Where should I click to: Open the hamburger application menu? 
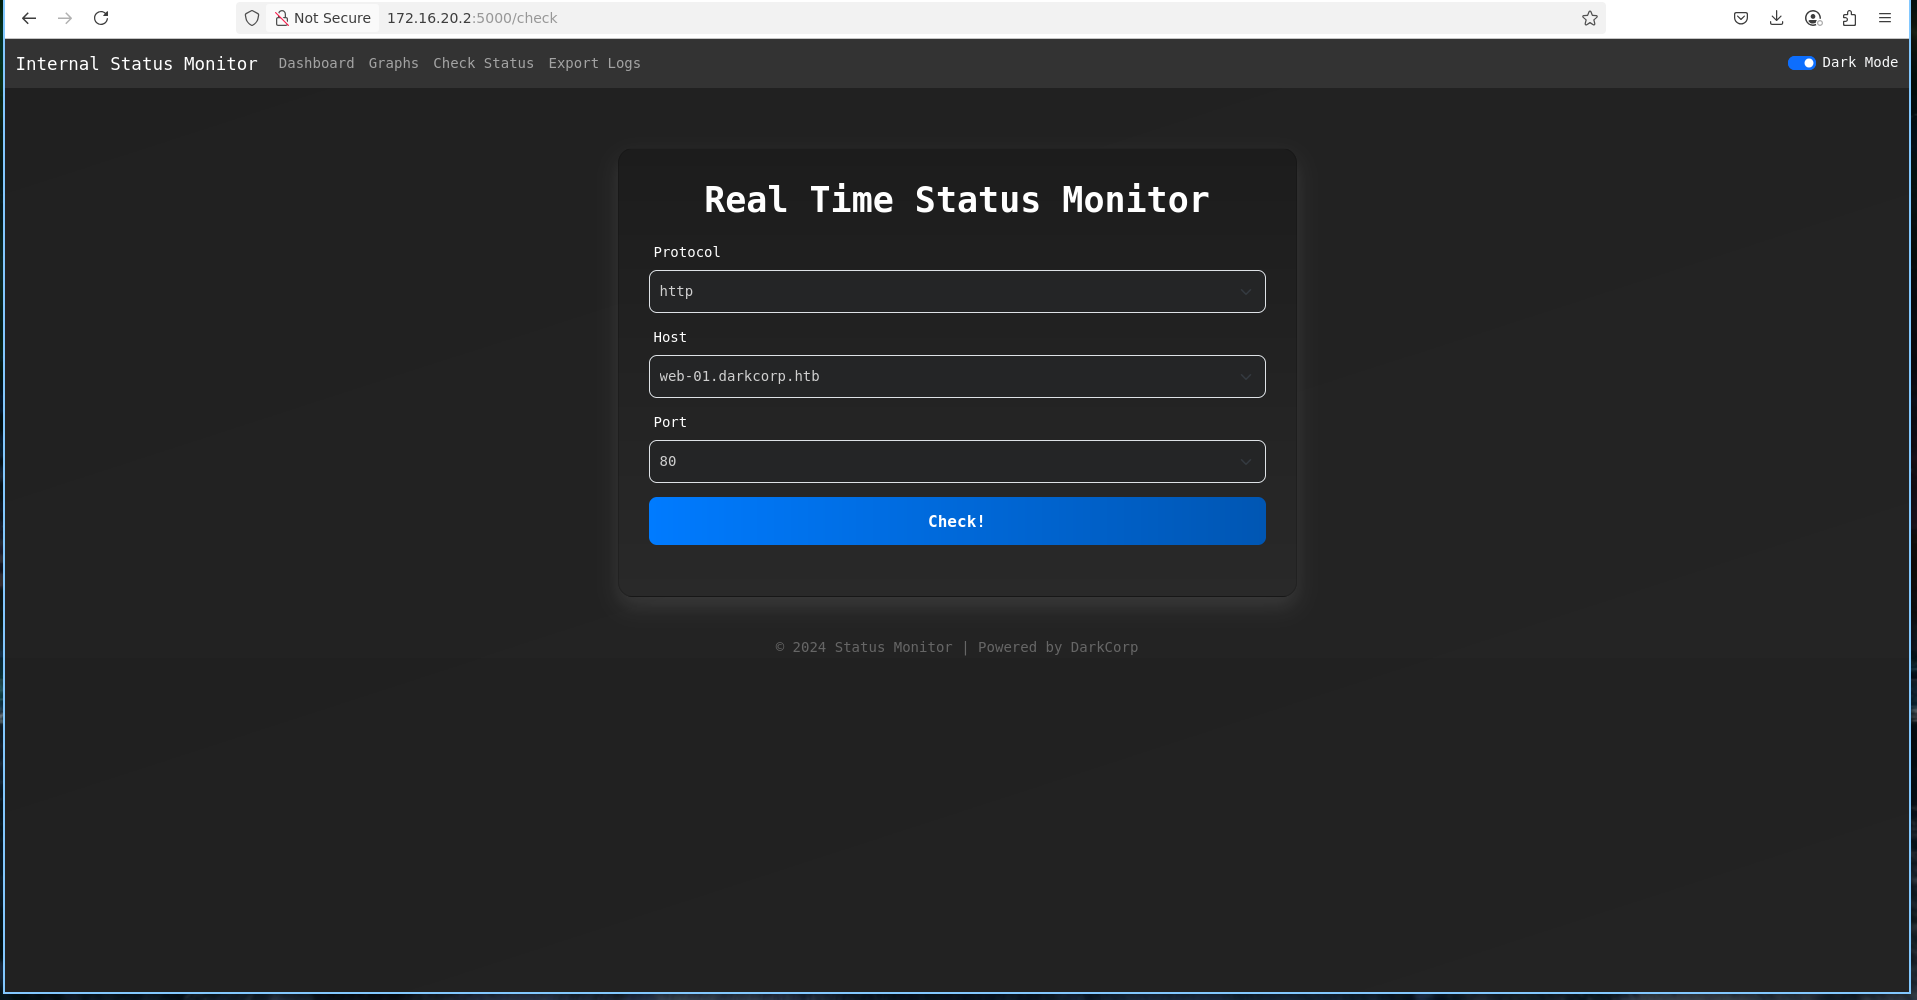(x=1885, y=18)
